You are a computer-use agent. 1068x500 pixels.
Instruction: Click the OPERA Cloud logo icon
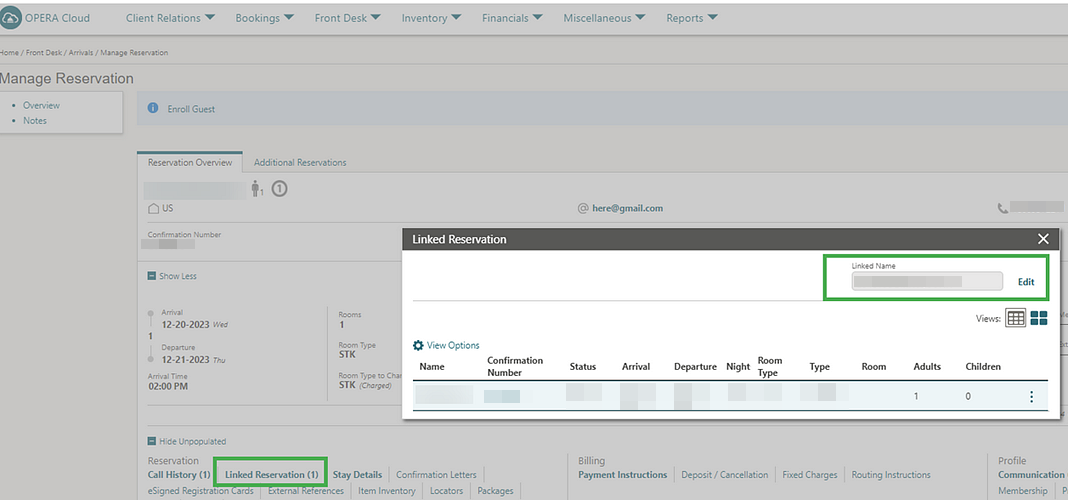[x=11, y=18]
